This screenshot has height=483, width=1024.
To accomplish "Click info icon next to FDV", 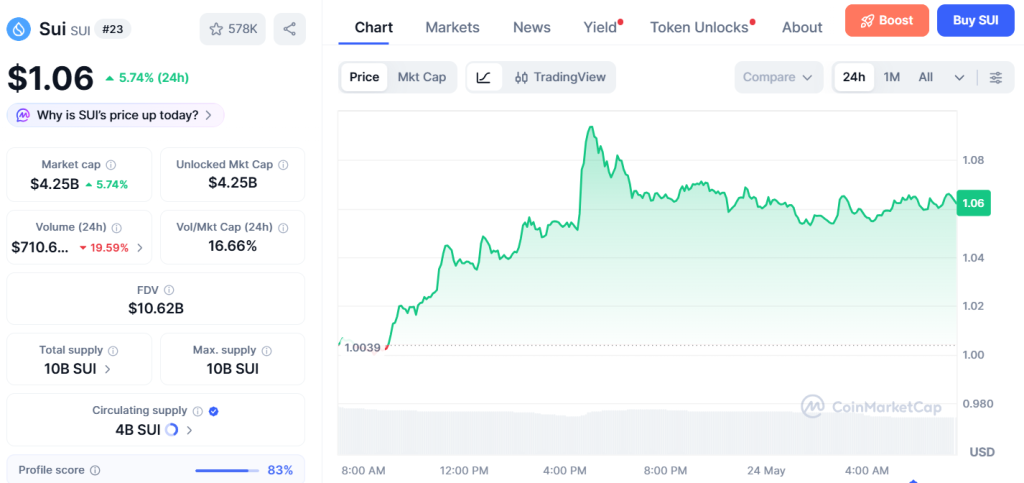I will 168,290.
